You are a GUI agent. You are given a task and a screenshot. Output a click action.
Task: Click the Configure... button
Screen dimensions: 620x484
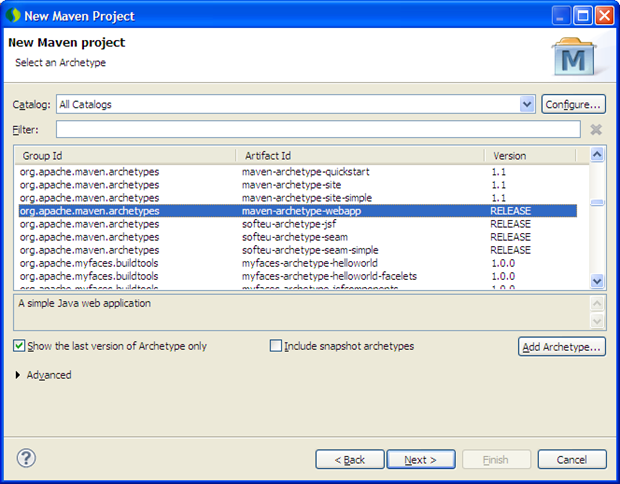tap(573, 104)
